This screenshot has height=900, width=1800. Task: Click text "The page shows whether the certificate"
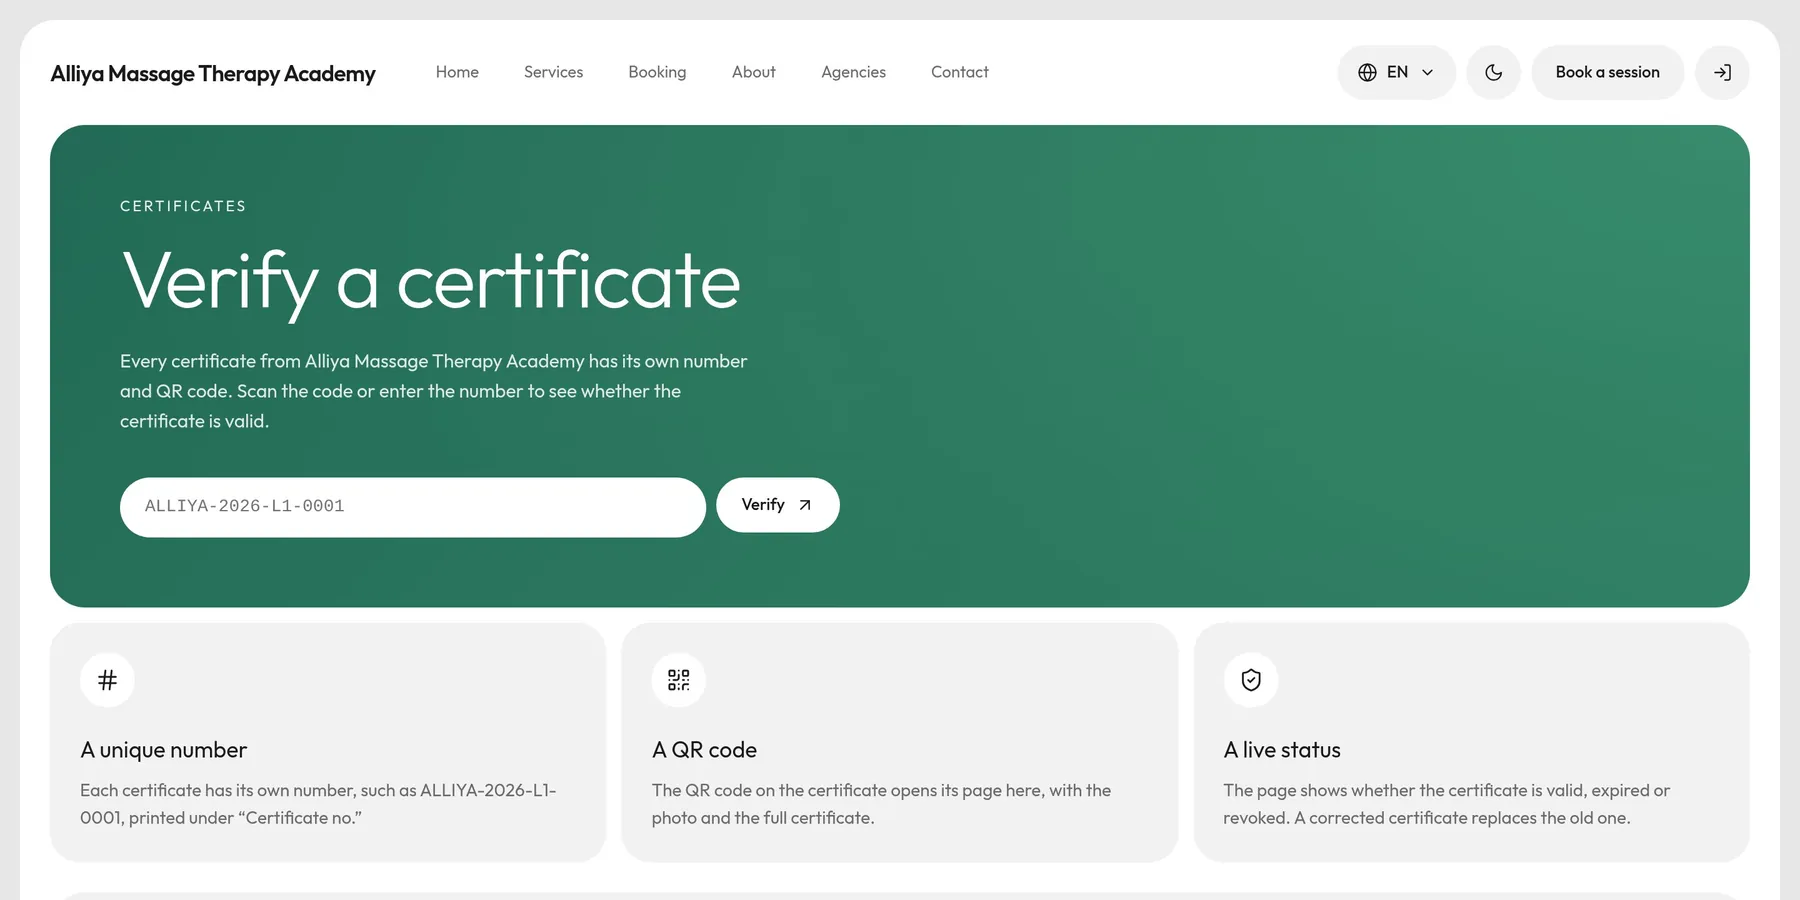point(1446,804)
